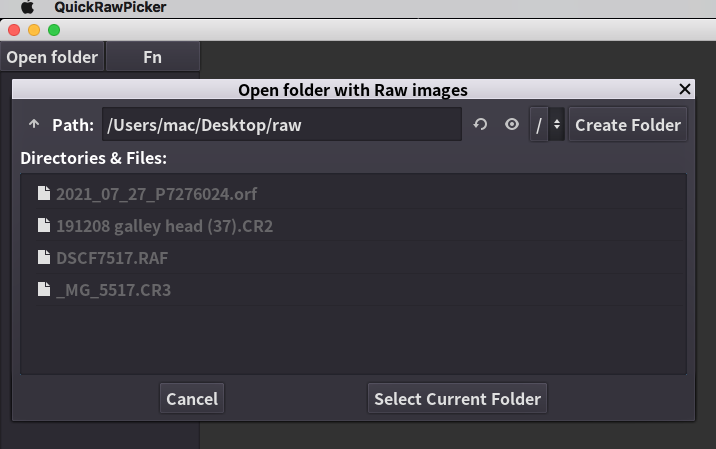Click file icon beside _MG_5517.CR3
716x449 pixels.
point(43,290)
